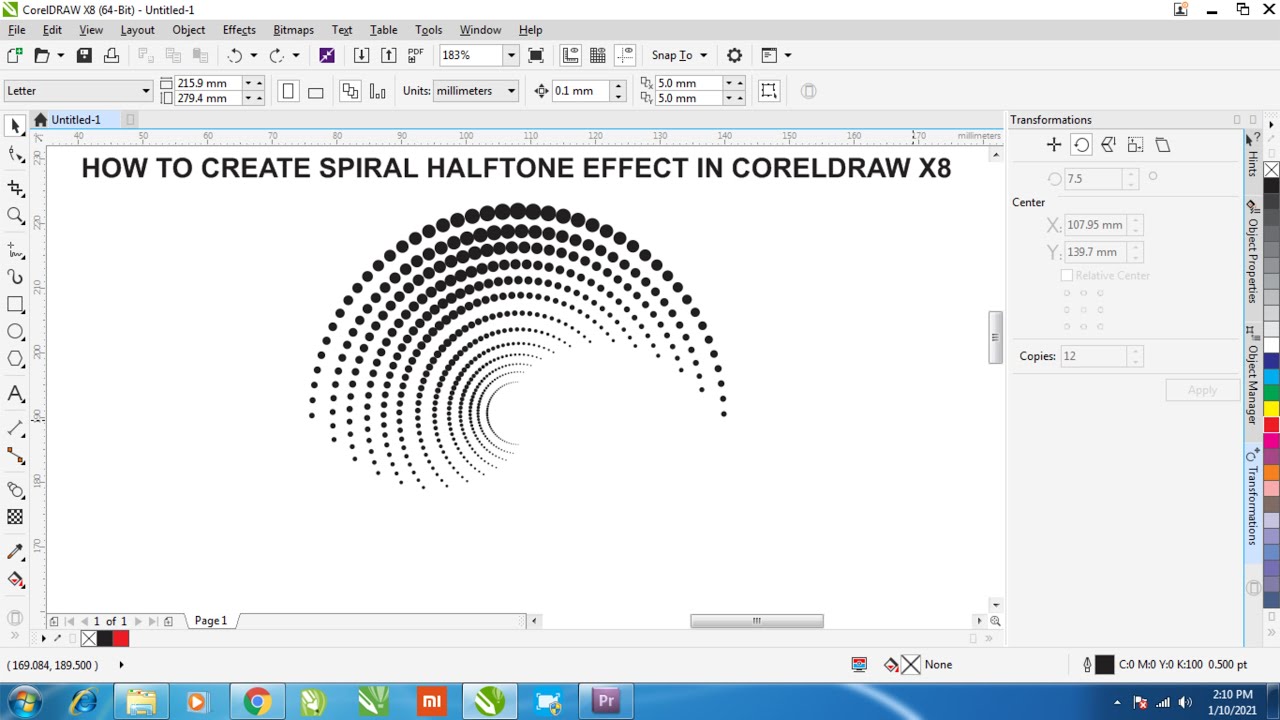
Task: Open Google Chrome from taskbar
Action: [257, 702]
